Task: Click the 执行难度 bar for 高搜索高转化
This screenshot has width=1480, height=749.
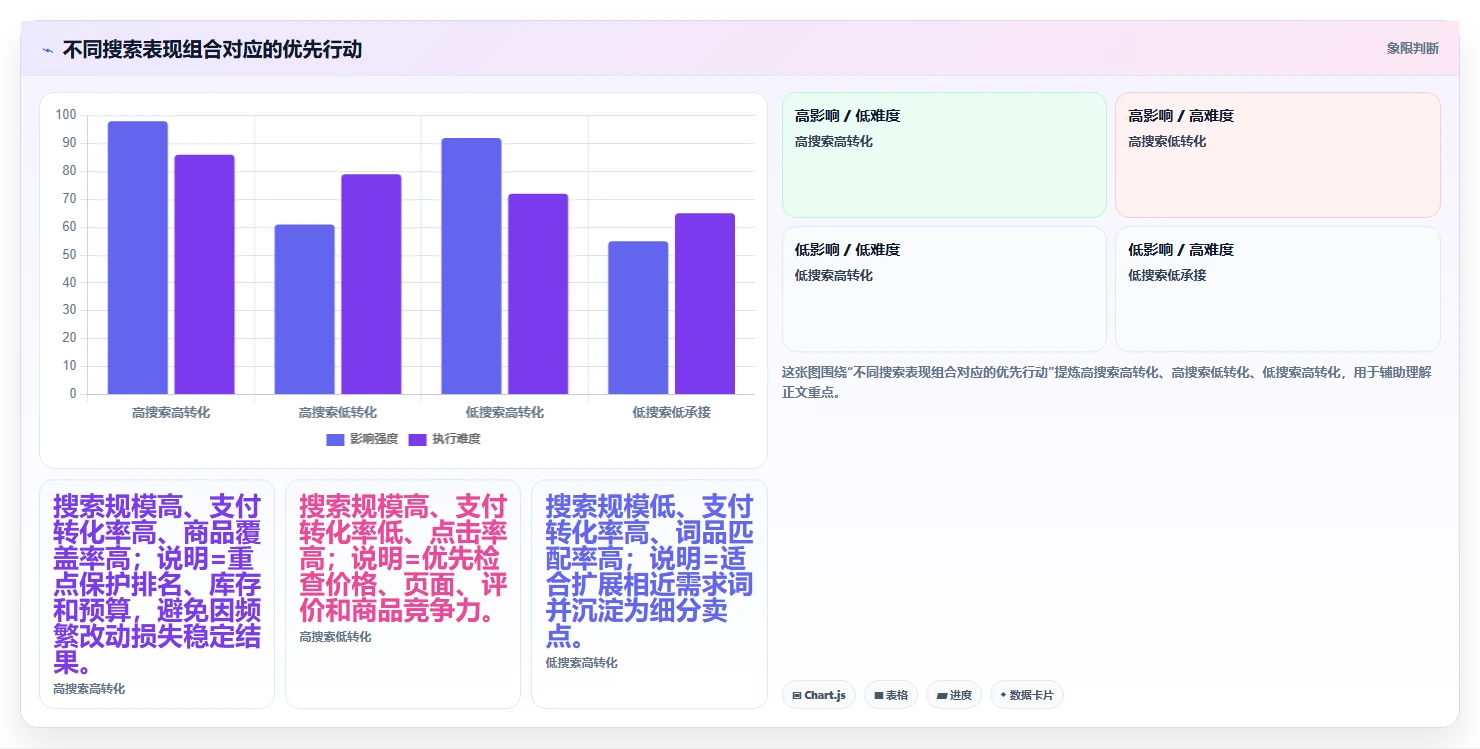Action: tap(205, 274)
